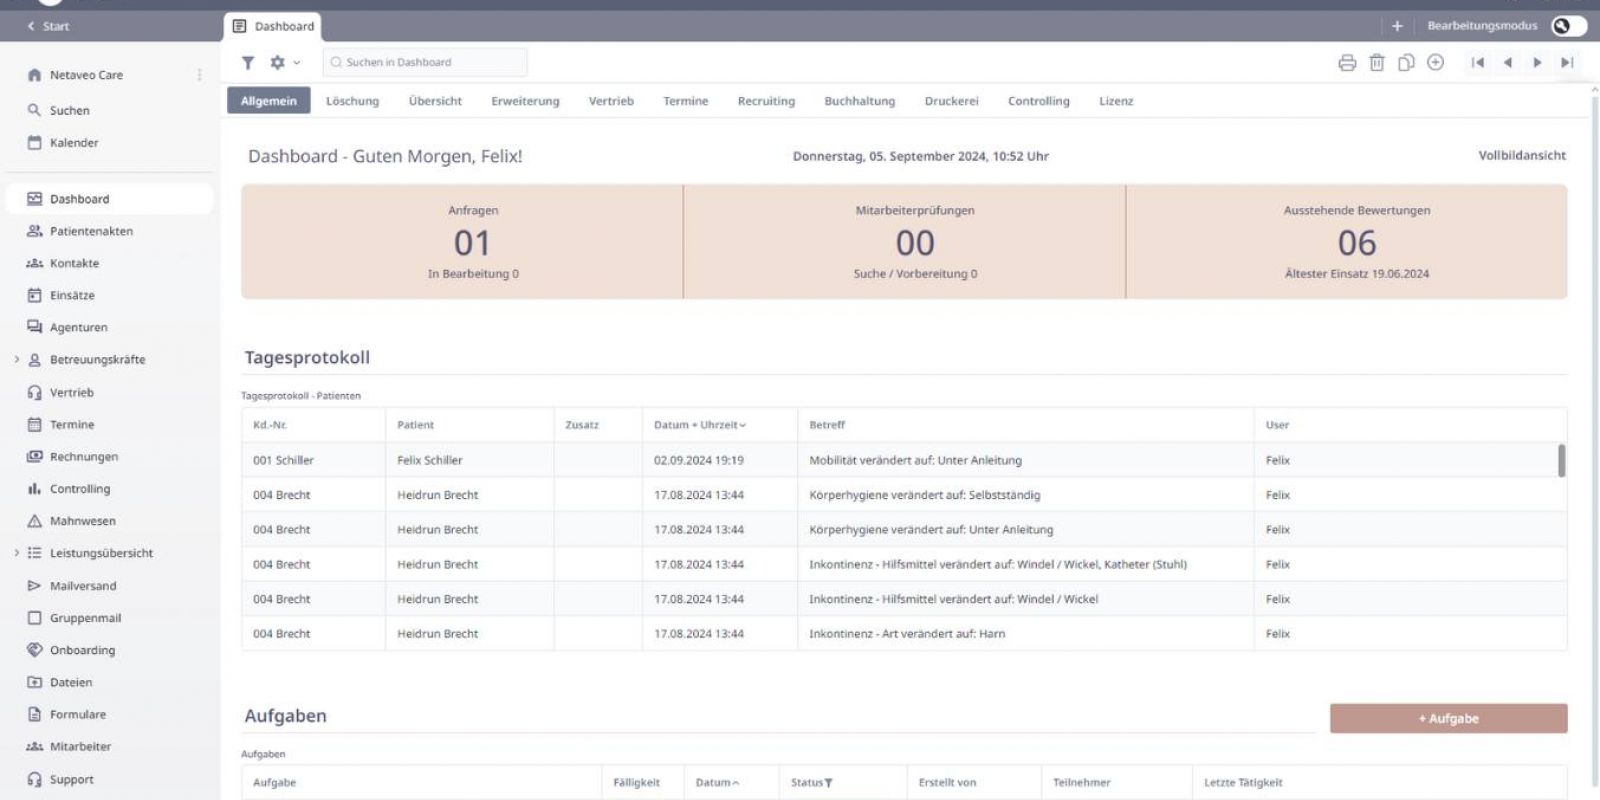The width and height of the screenshot is (1600, 800).
Task: Click the + Aufgabe button
Action: click(x=1448, y=718)
